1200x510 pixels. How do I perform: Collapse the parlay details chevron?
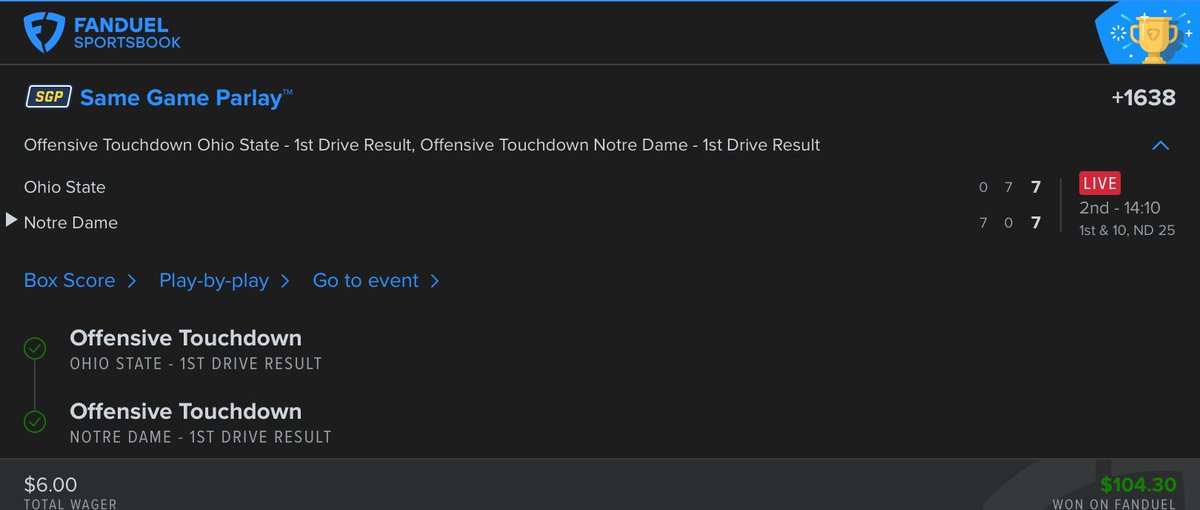pos(1161,145)
